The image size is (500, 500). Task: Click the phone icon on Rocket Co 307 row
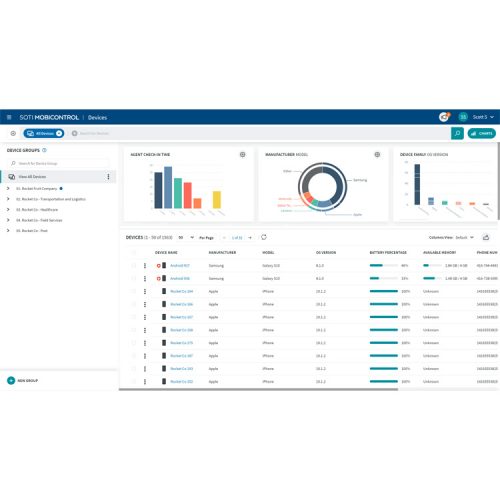164,317
